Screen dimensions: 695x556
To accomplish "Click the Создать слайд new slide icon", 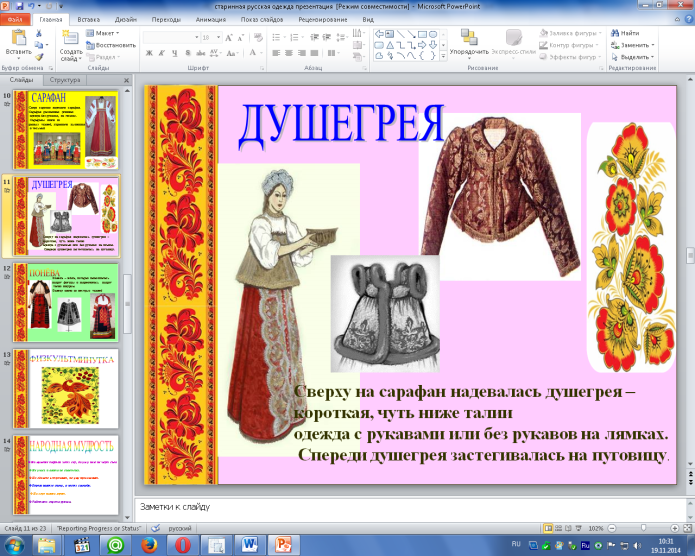I will click(x=70, y=38).
